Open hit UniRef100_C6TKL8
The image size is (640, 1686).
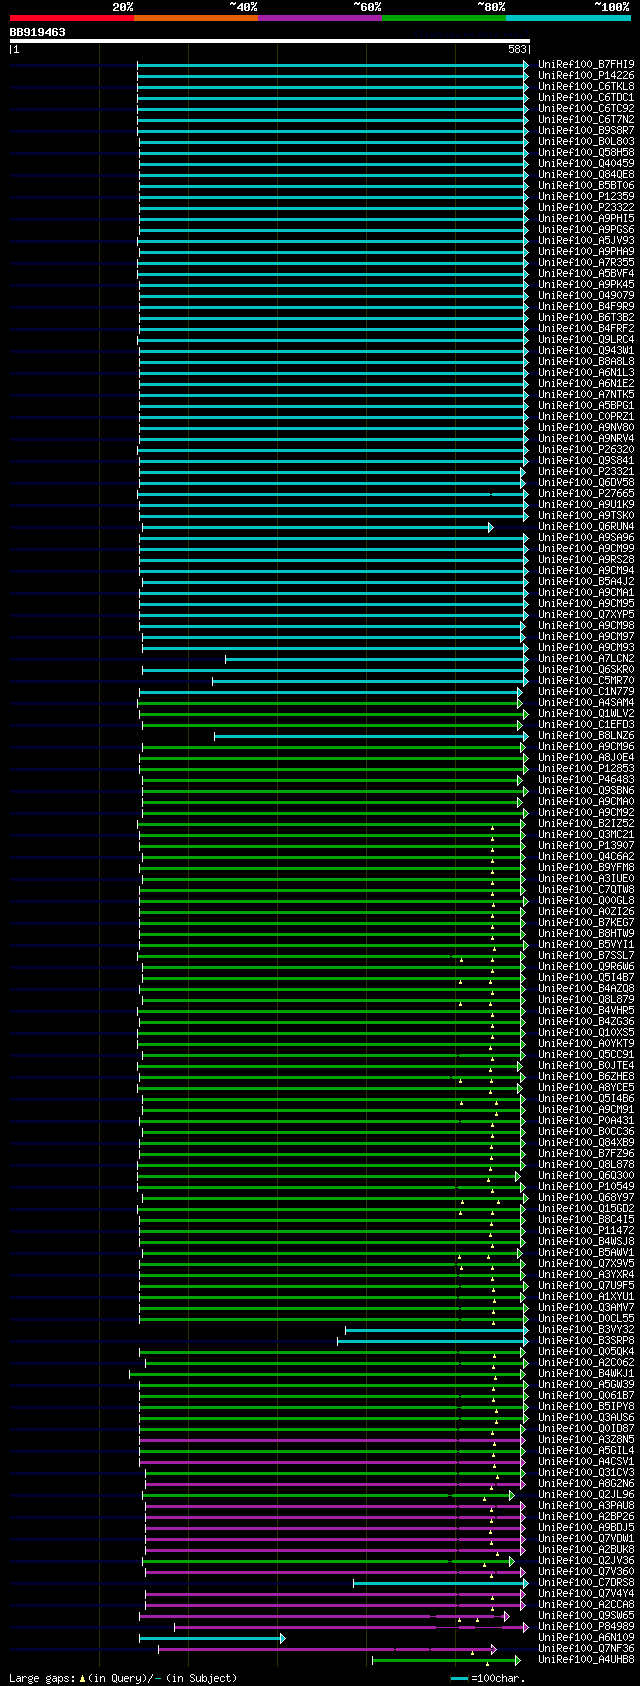[x=586, y=86]
